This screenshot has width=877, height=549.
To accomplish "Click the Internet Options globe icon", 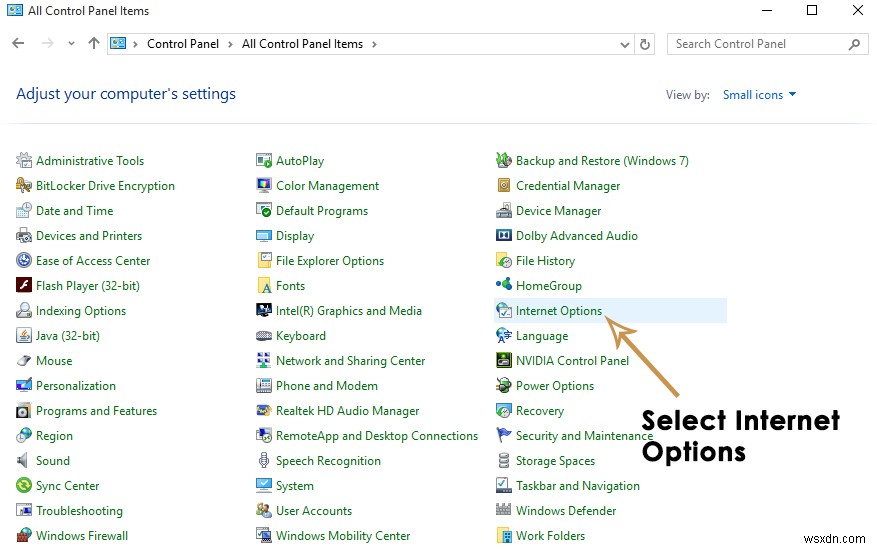I will (x=504, y=311).
